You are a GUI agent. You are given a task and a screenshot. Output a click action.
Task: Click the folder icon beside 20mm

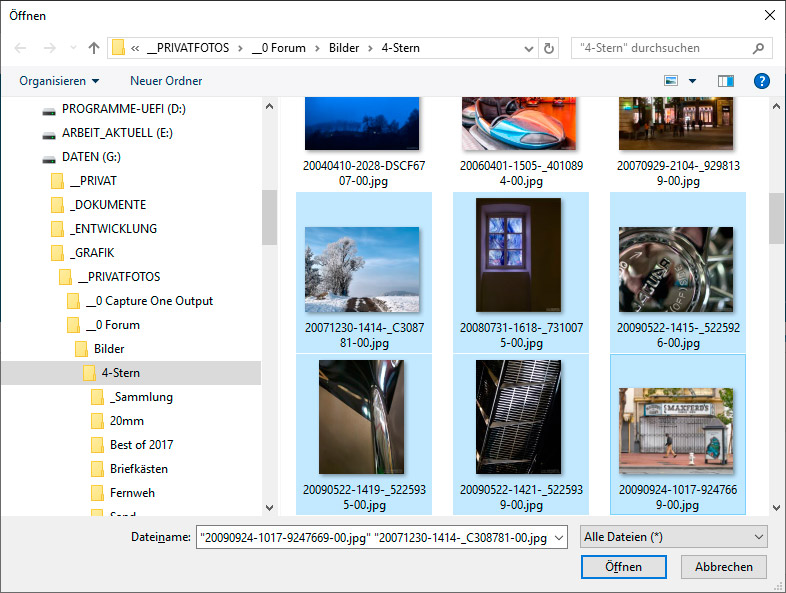click(98, 421)
